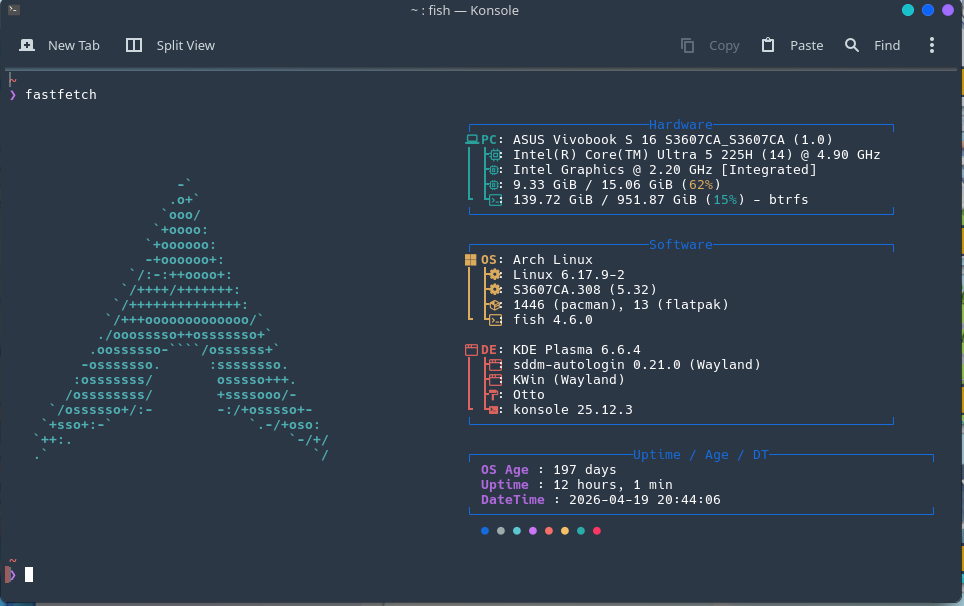Click the window icon beside DE

472,350
